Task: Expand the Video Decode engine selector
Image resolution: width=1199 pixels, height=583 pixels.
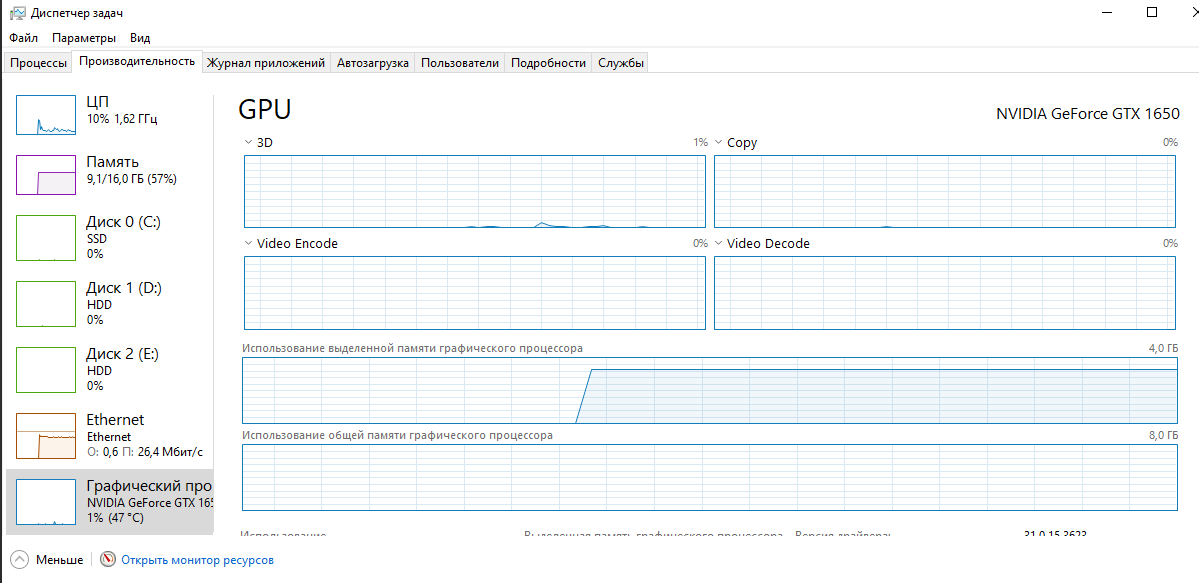Action: click(x=719, y=244)
